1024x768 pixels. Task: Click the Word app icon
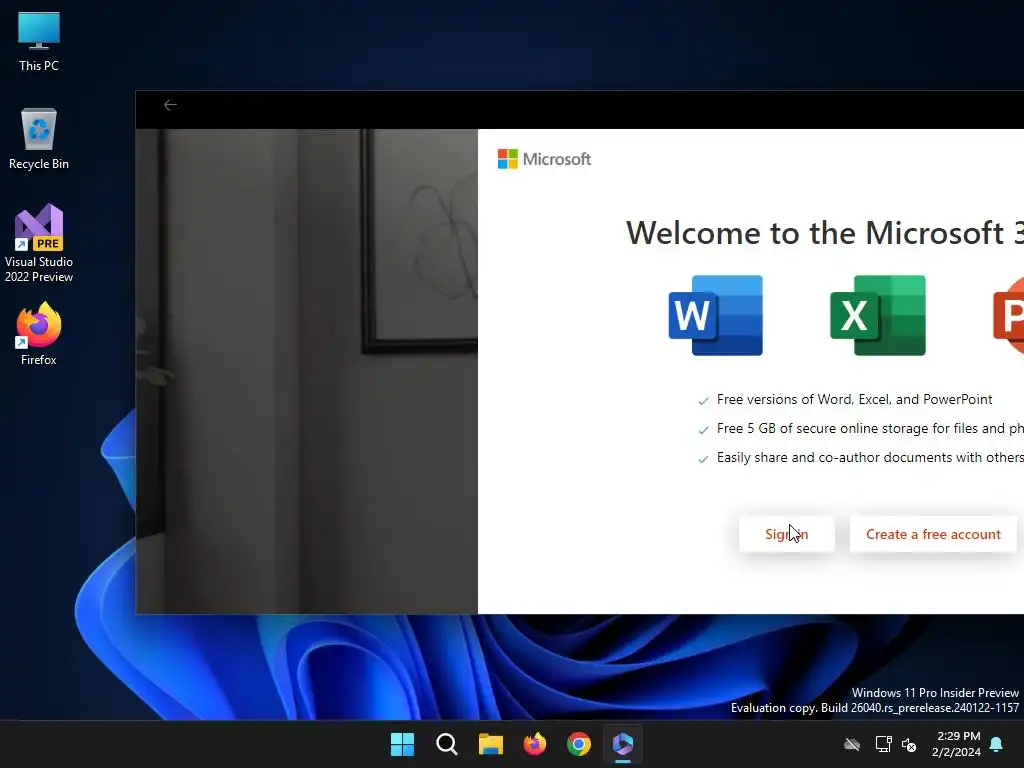[716, 315]
